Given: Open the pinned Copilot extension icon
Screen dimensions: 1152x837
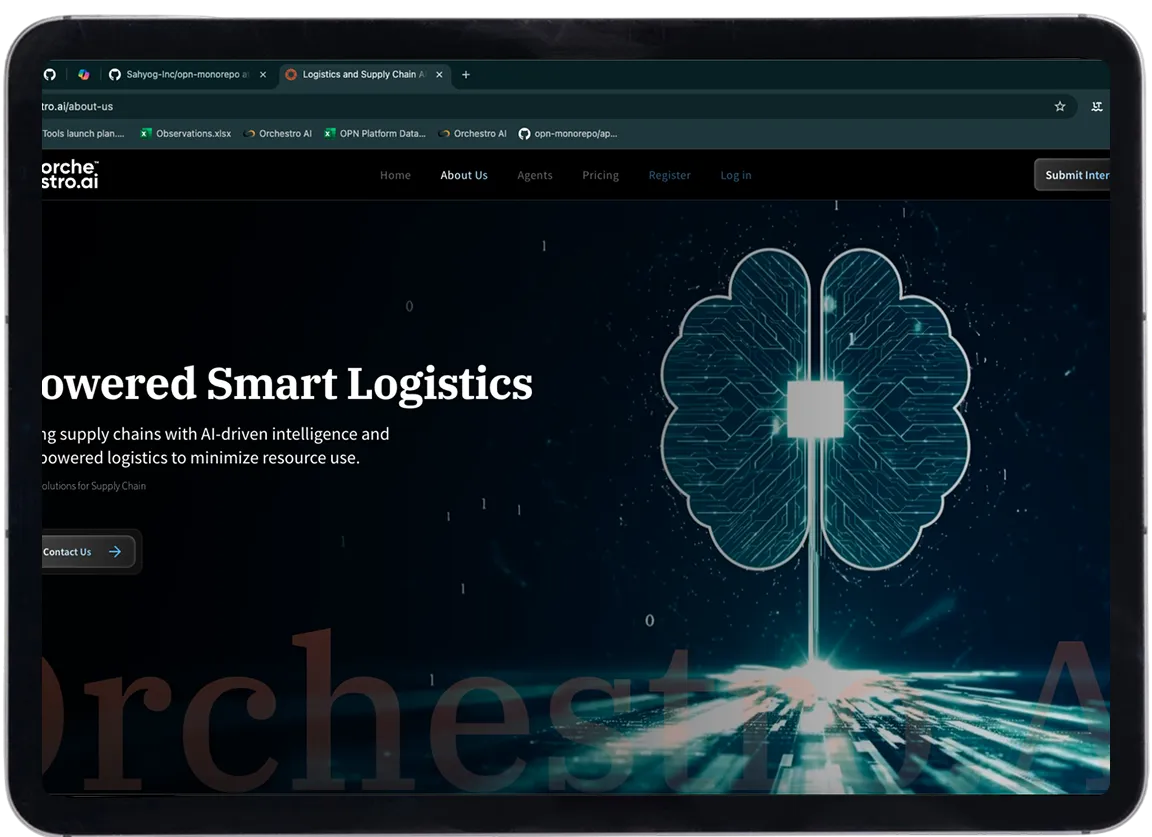Looking at the screenshot, I should [84, 74].
